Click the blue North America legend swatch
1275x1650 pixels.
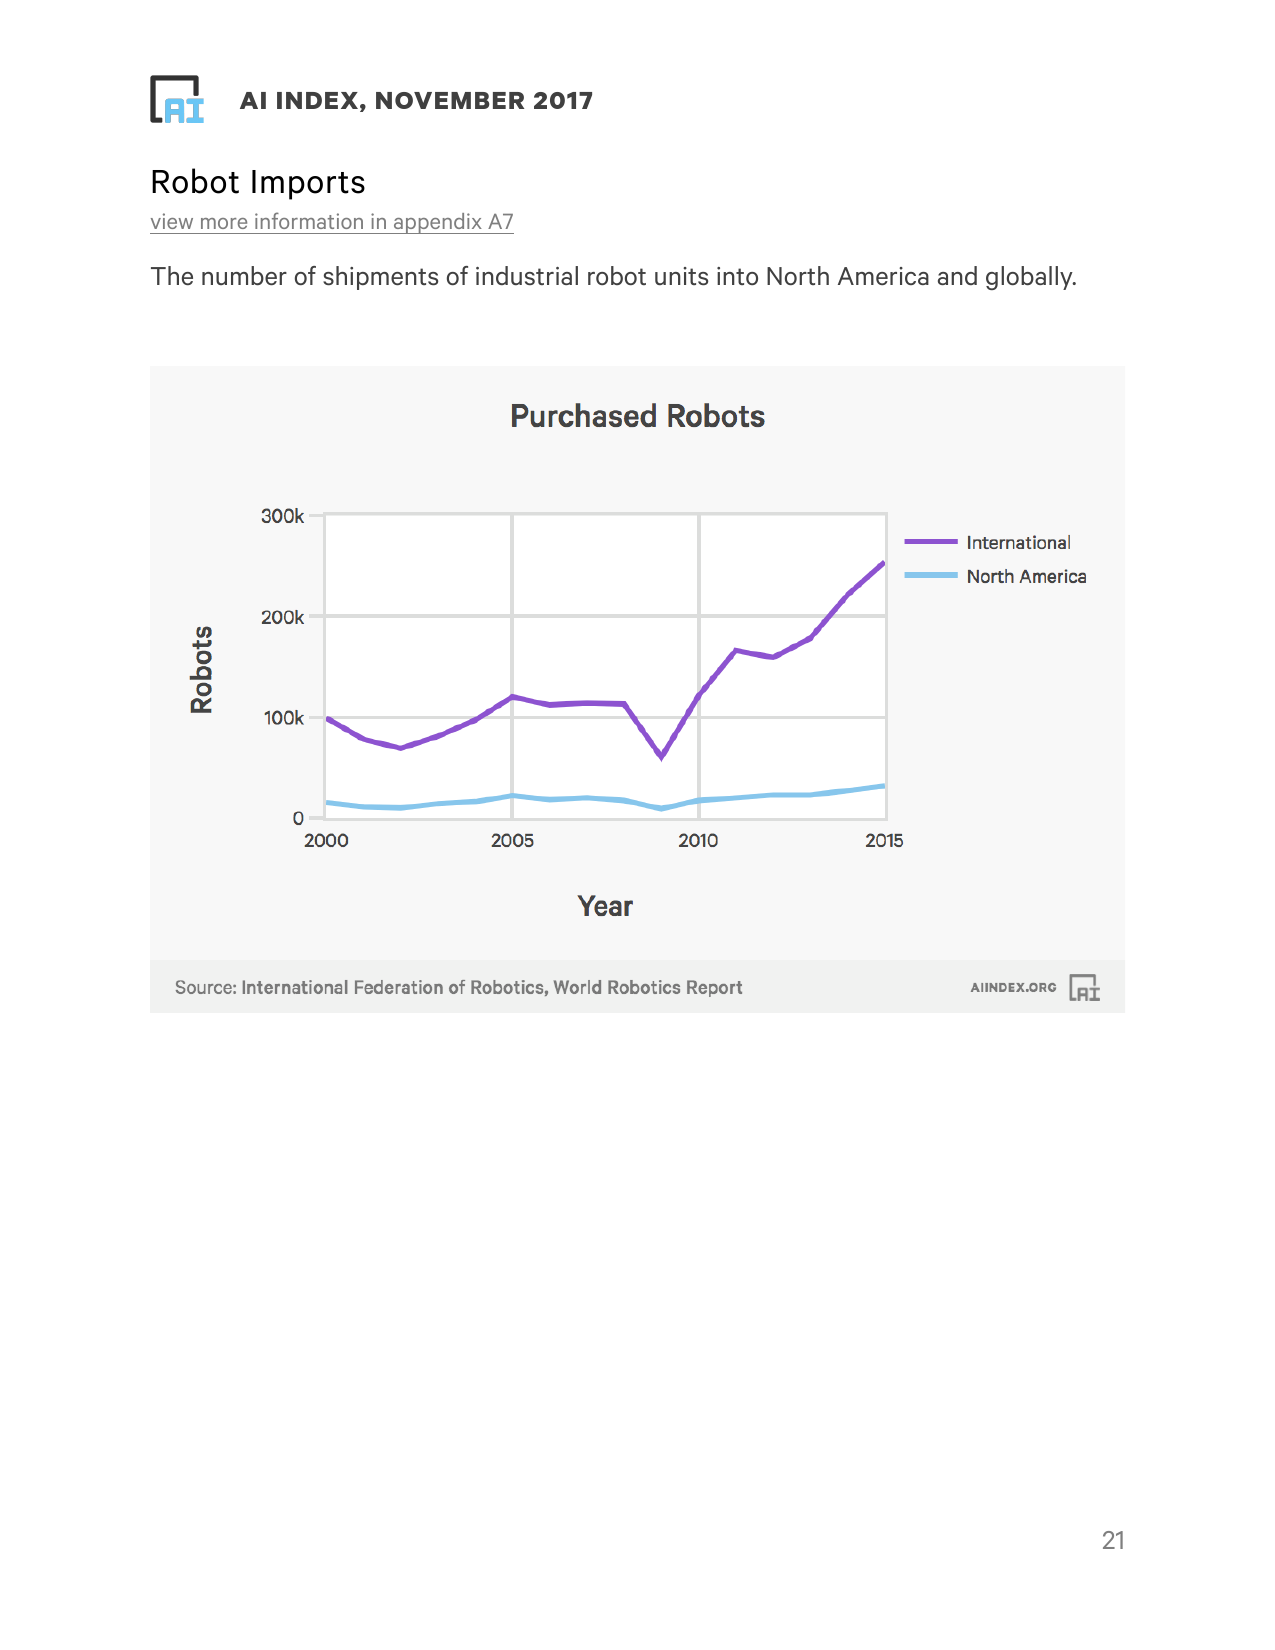930,576
